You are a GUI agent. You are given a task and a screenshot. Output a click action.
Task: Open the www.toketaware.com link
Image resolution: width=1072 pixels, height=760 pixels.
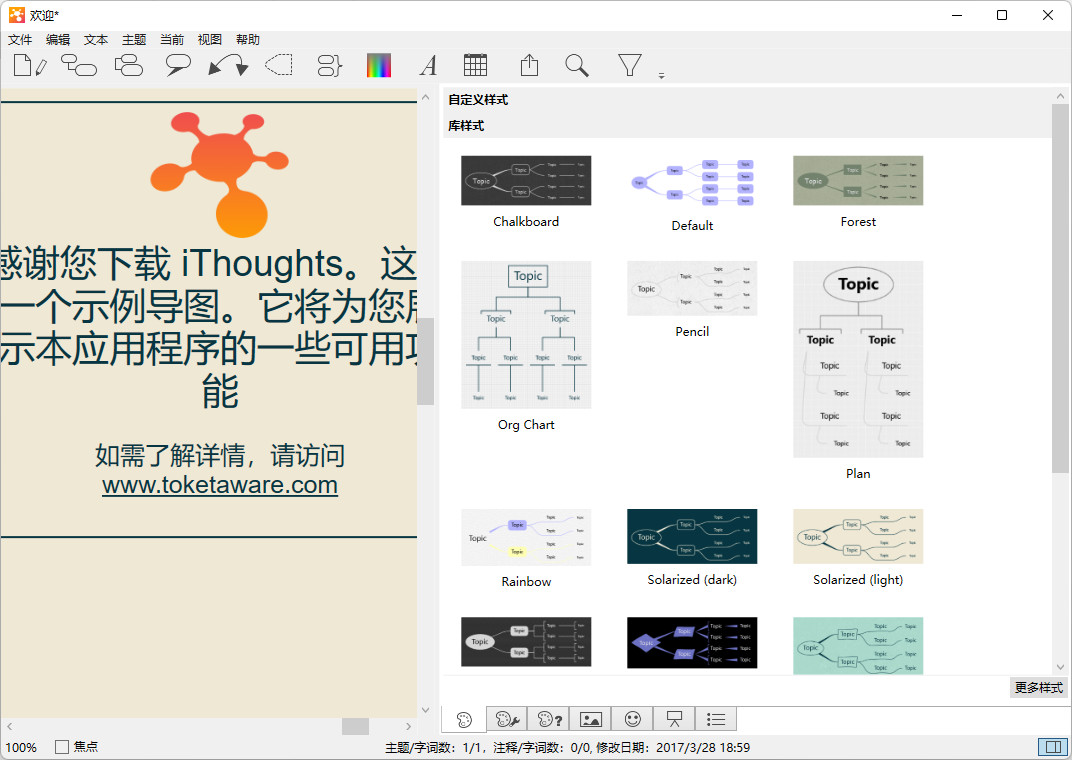pos(219,485)
